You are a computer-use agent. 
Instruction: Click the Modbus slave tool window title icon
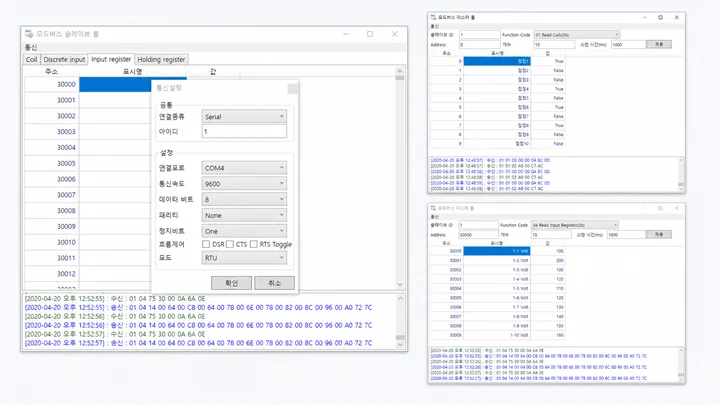[29, 34]
